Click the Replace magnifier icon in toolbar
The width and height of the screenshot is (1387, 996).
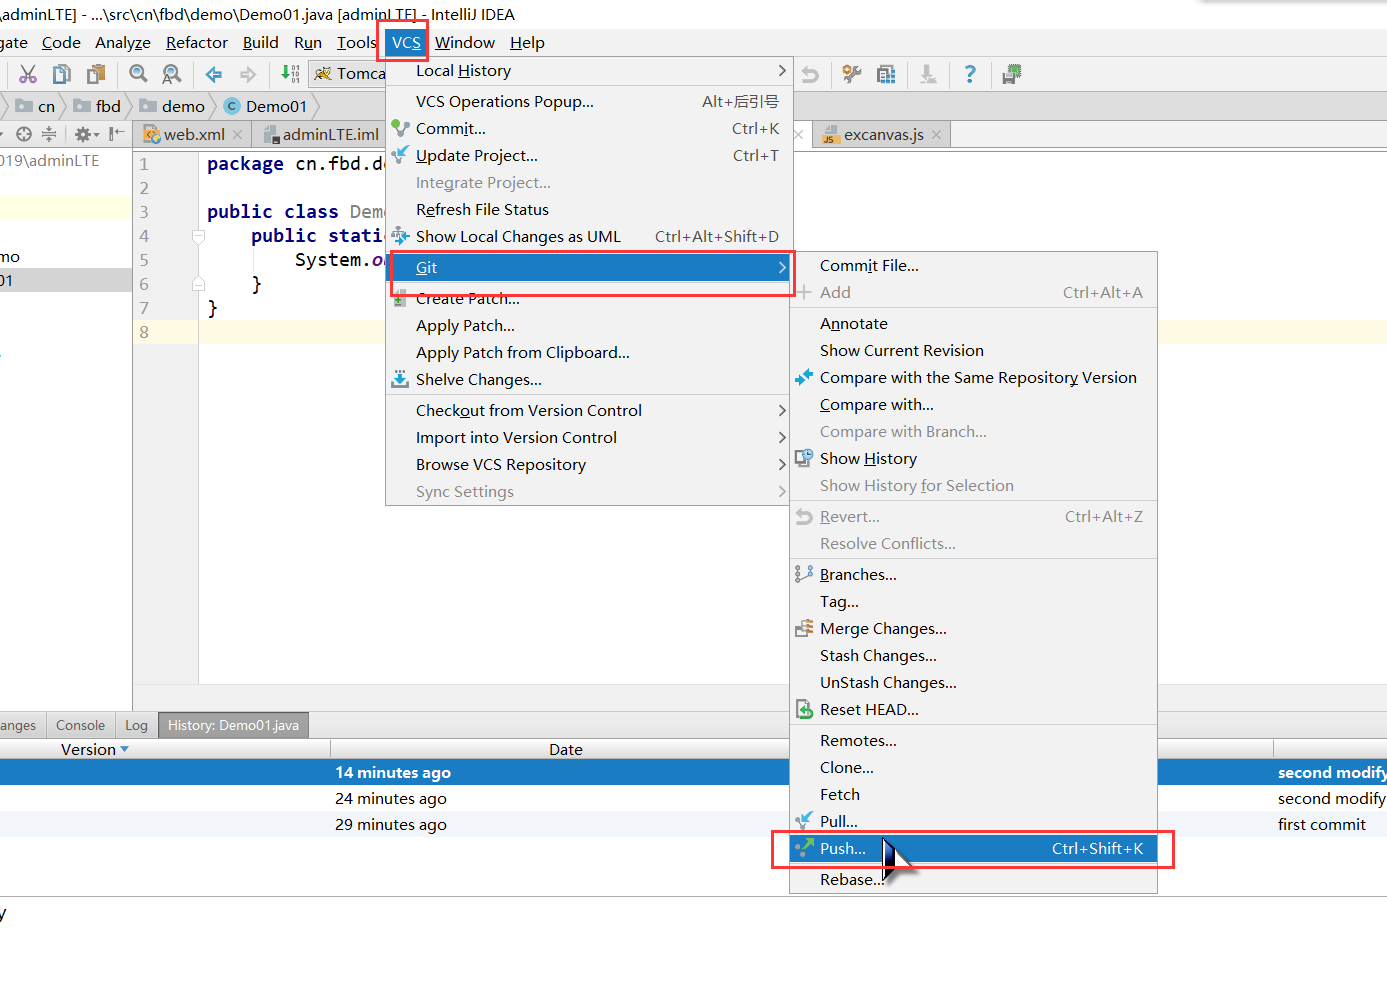coord(171,74)
